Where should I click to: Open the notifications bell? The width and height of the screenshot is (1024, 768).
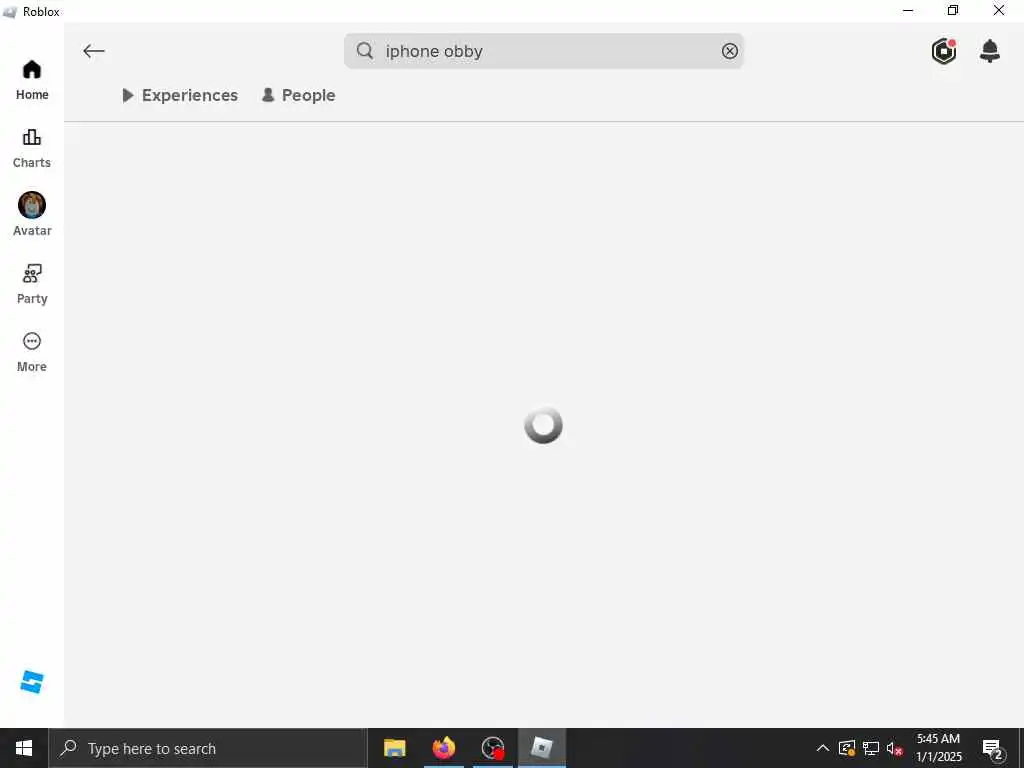tap(989, 51)
